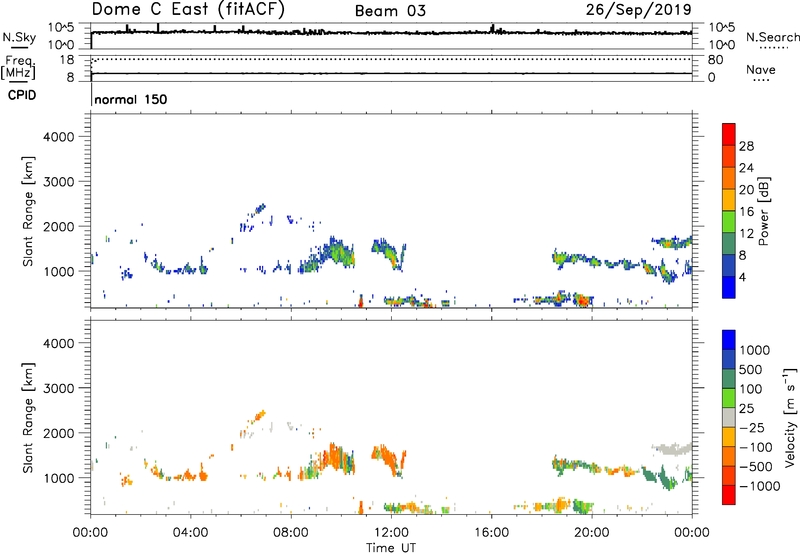
Task: Click the 'Velocity [m s-1]' colorbar label
Action: coord(790,417)
